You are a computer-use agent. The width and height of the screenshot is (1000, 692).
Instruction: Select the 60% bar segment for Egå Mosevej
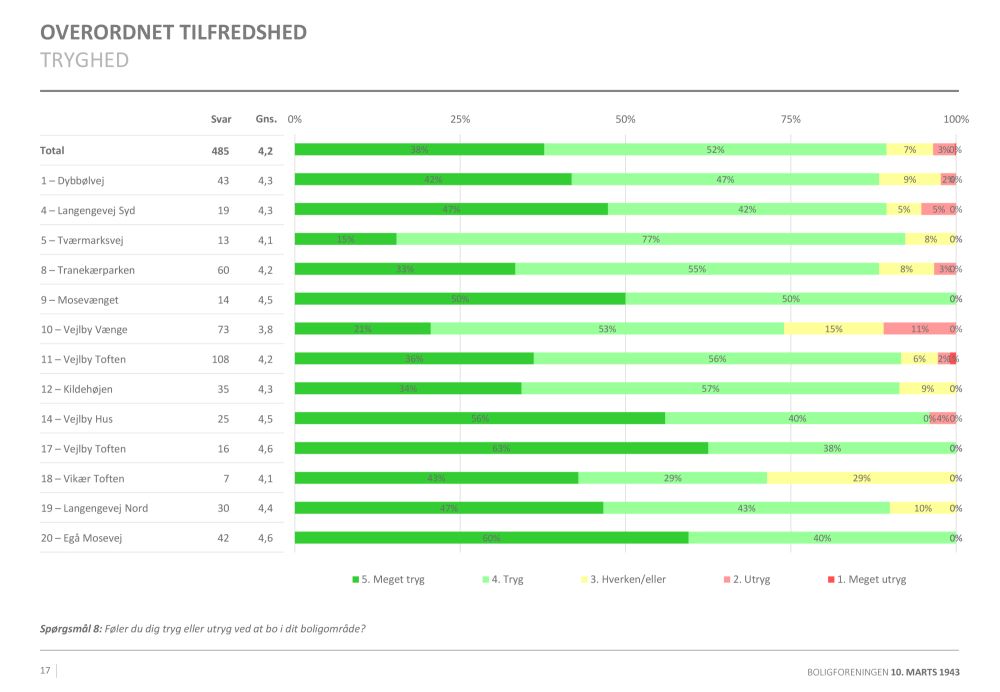(491, 538)
